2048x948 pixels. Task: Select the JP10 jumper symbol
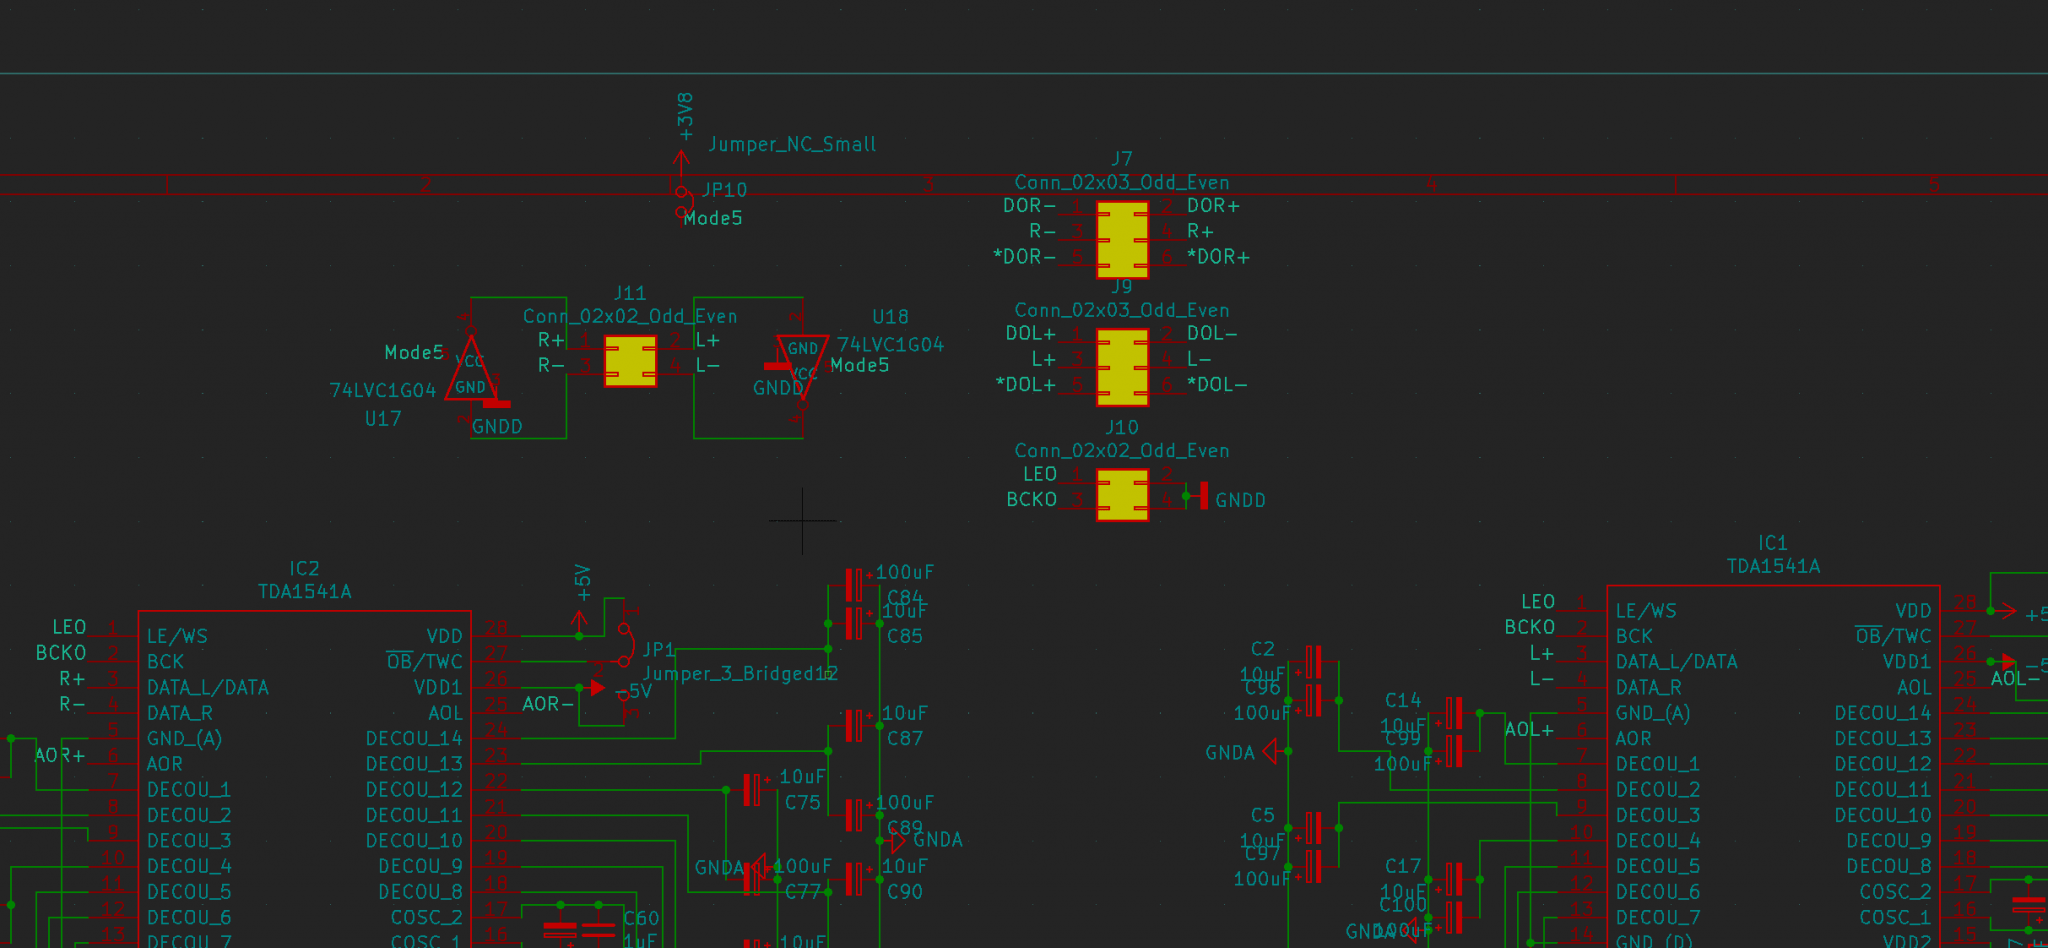point(683,201)
